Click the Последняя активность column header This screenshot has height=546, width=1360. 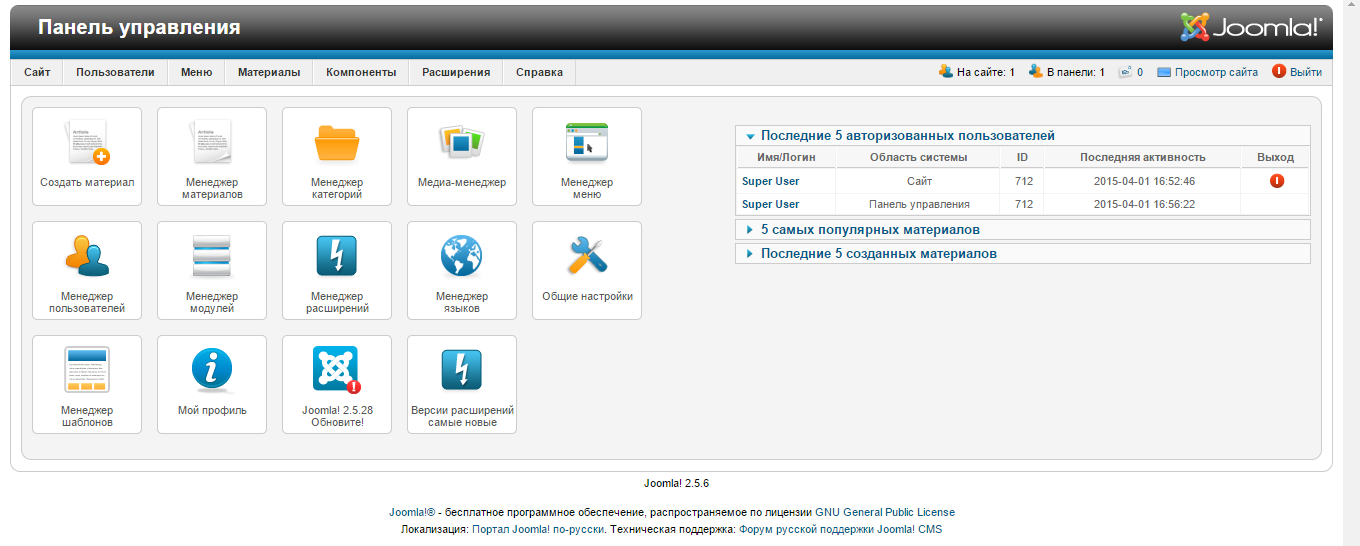1143,157
